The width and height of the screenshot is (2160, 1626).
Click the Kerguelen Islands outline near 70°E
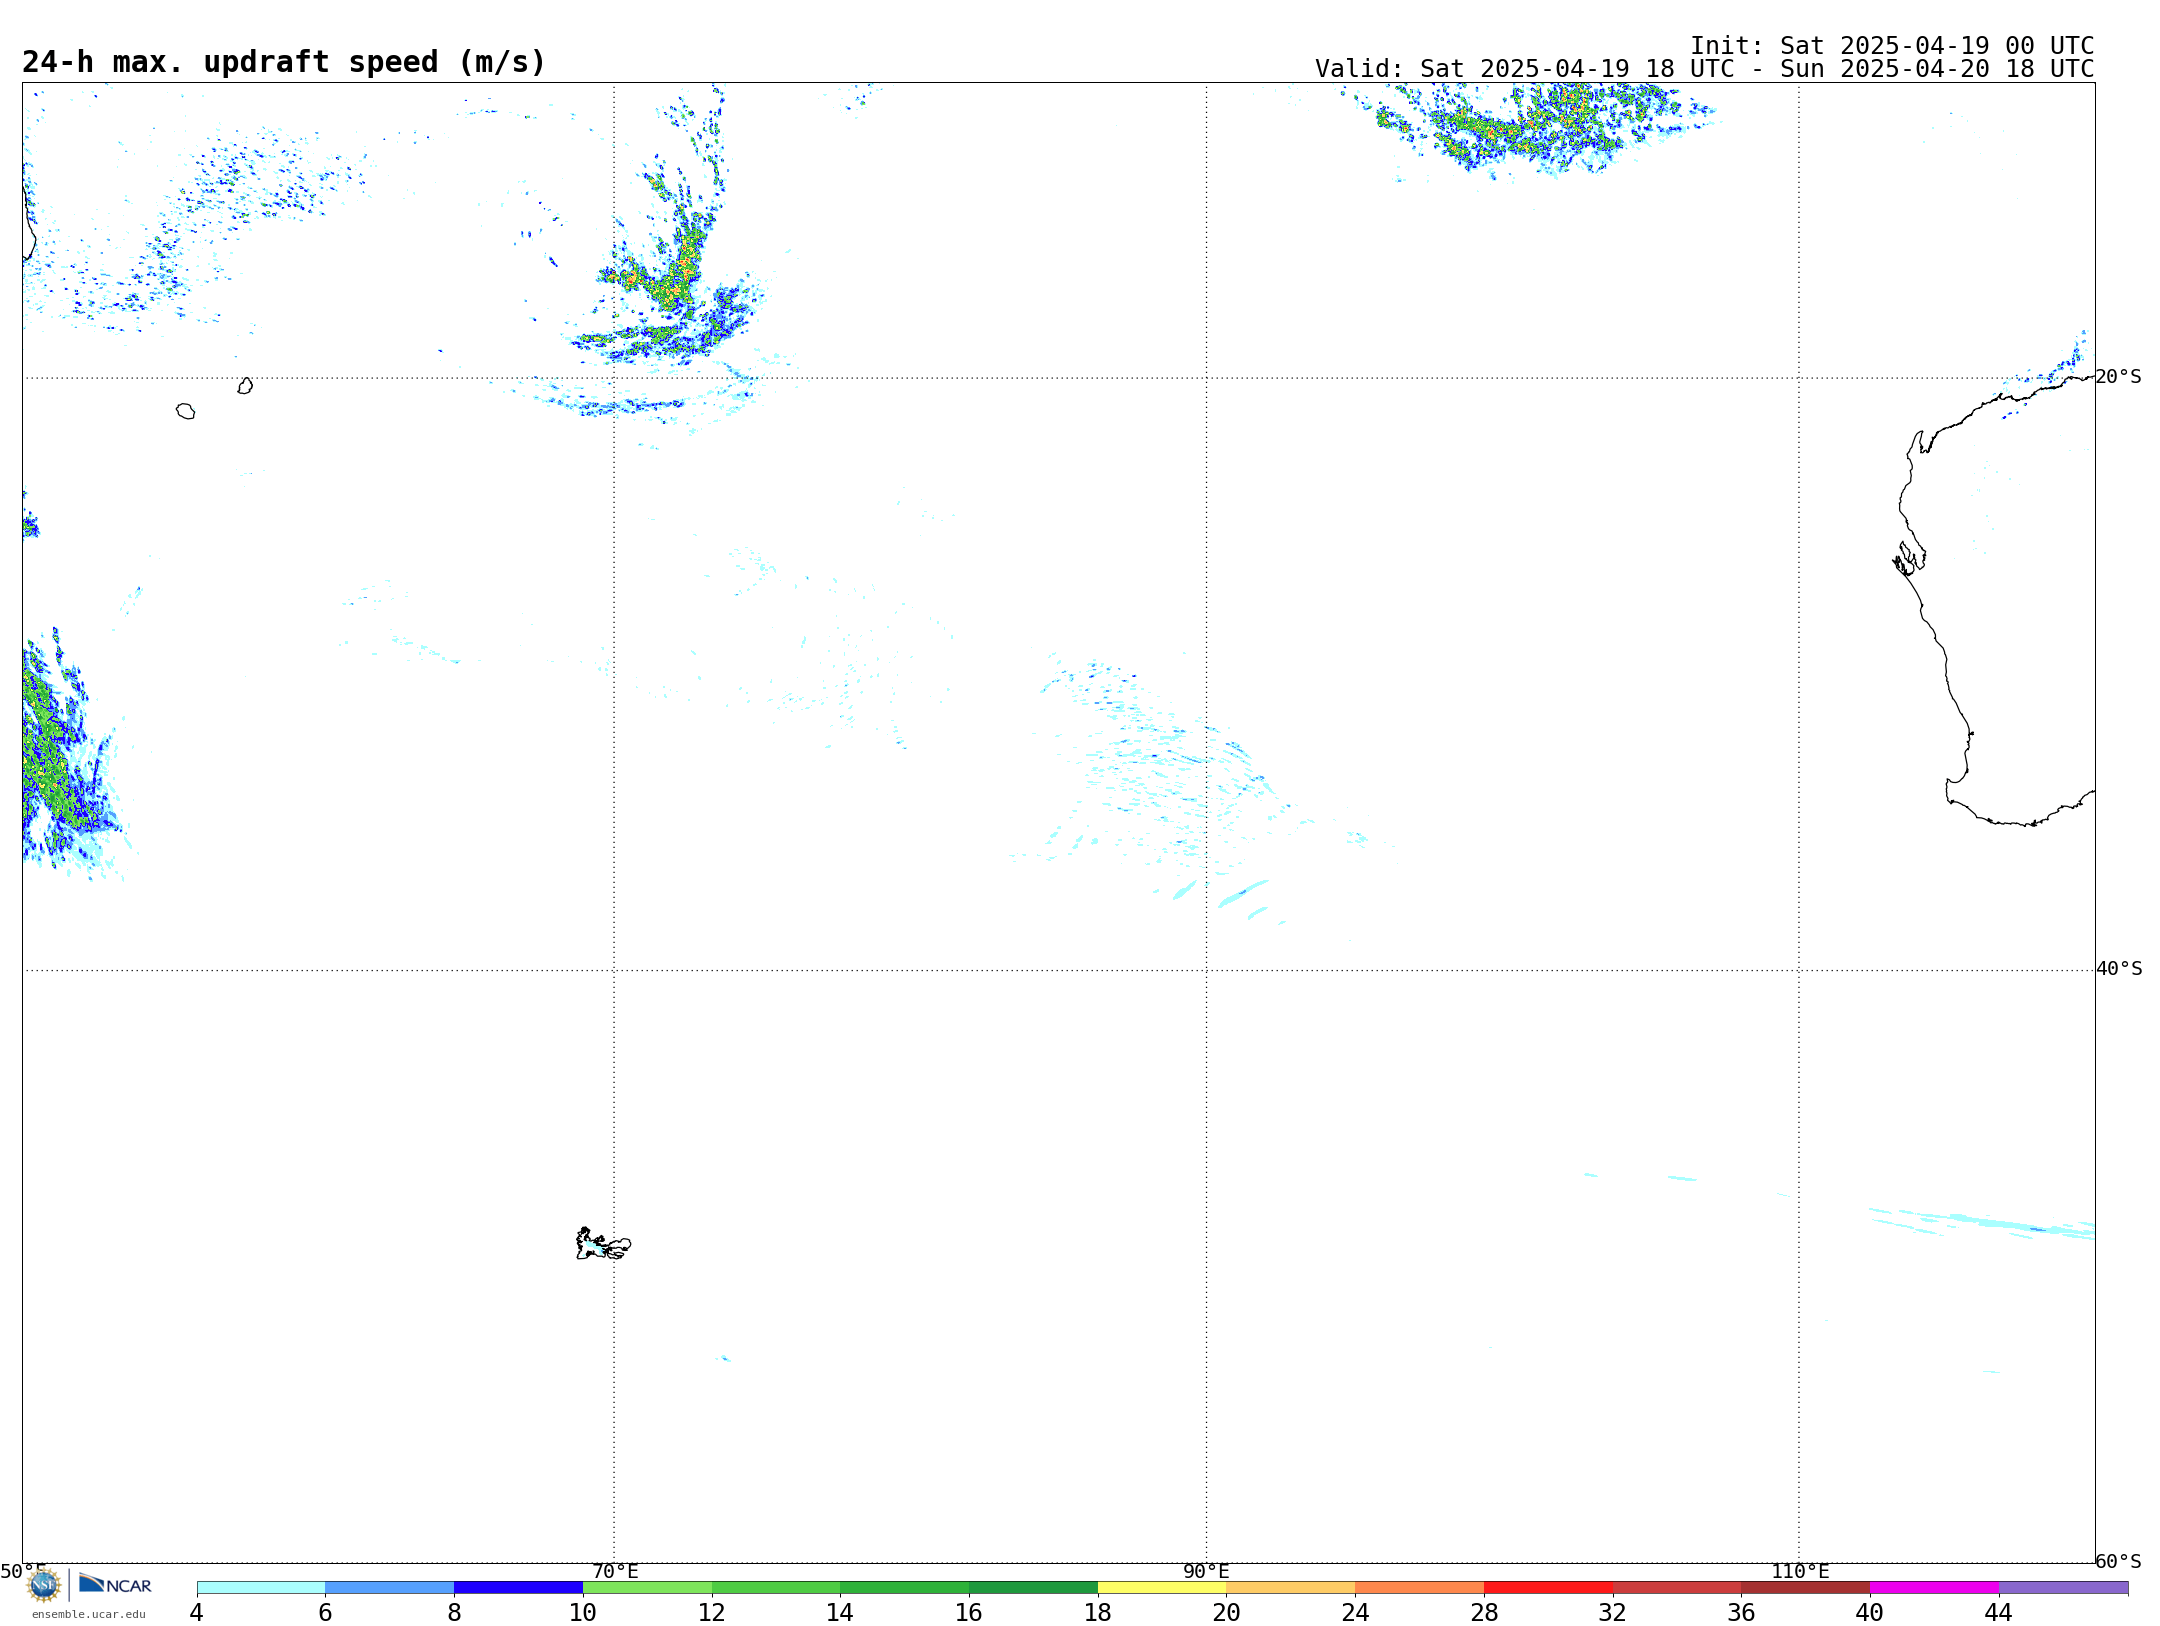point(603,1244)
